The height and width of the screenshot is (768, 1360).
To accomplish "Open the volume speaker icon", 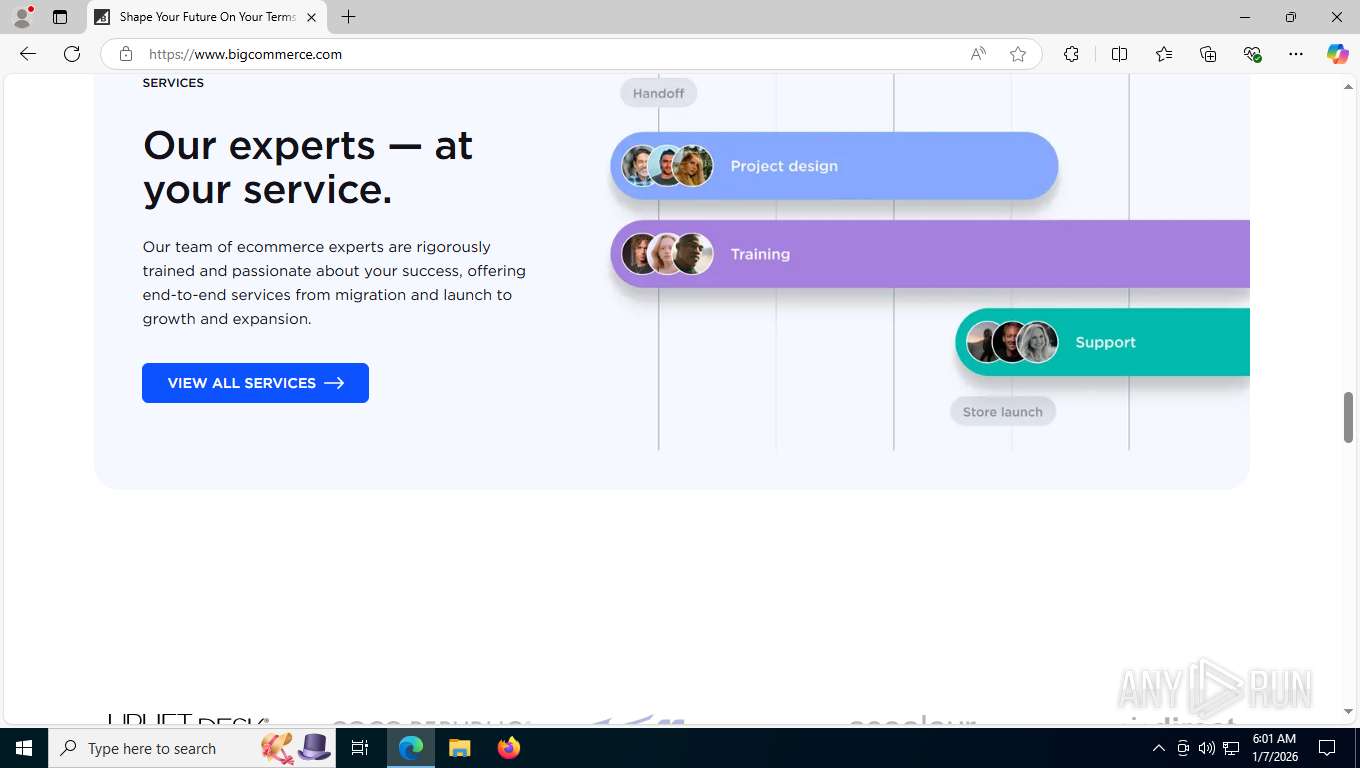I will 1207,748.
